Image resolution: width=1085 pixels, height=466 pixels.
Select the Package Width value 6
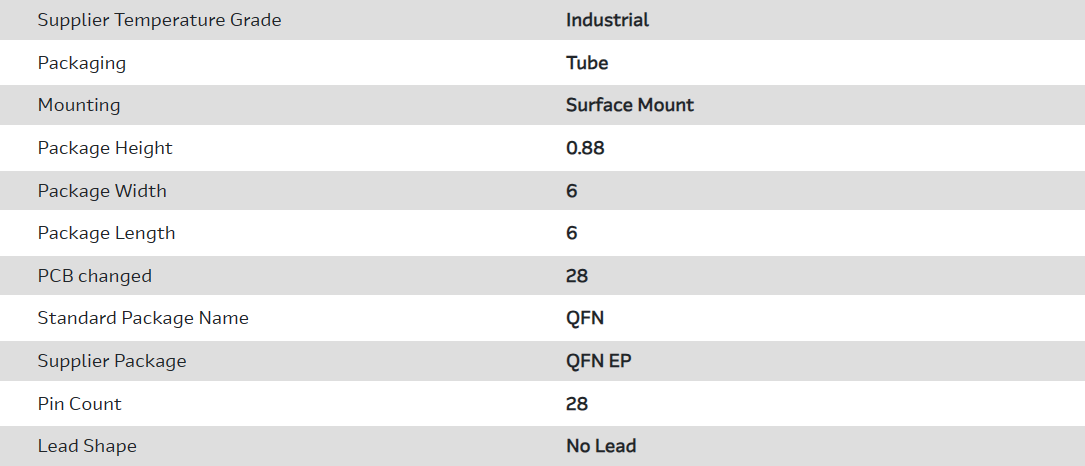(x=572, y=190)
